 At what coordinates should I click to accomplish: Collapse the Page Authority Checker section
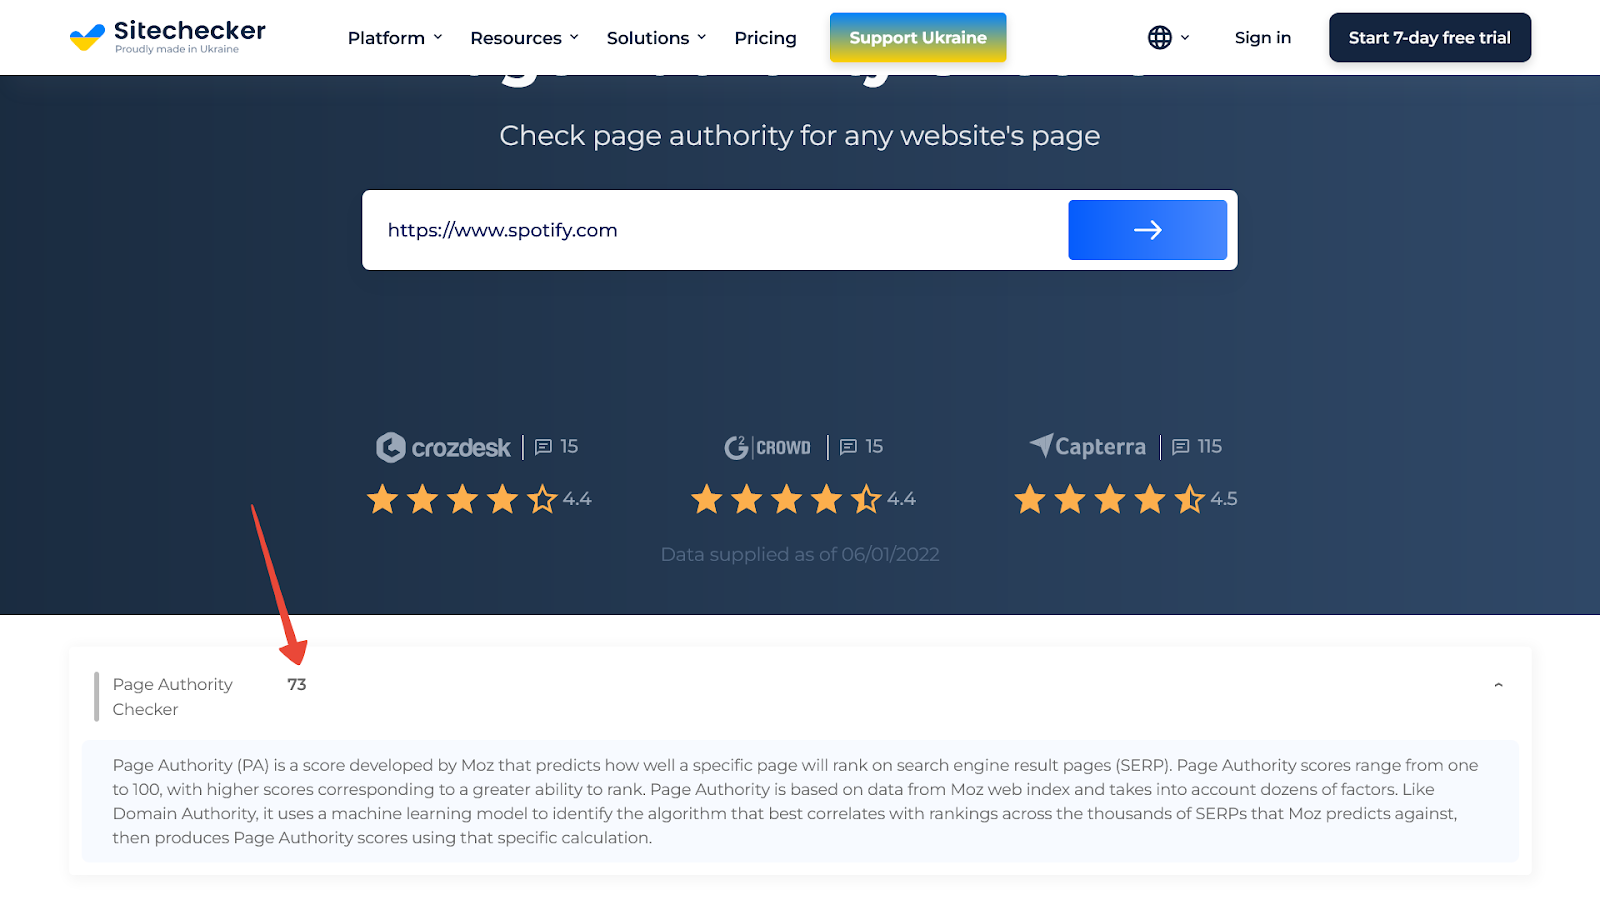click(x=1498, y=685)
